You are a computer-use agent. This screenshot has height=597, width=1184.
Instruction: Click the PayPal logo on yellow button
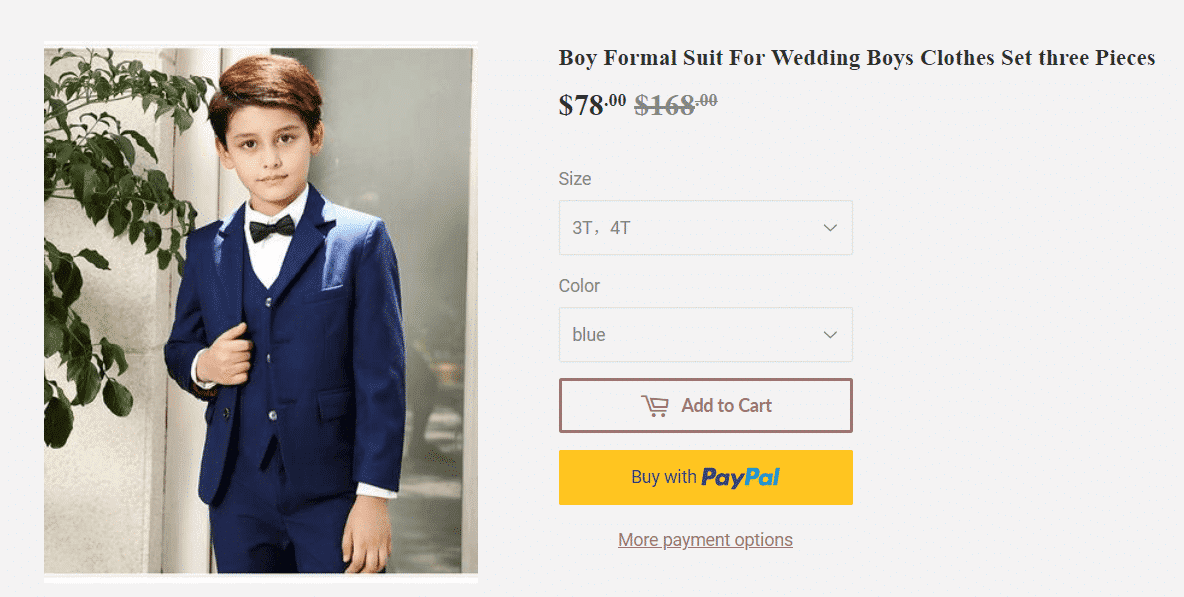tap(740, 477)
